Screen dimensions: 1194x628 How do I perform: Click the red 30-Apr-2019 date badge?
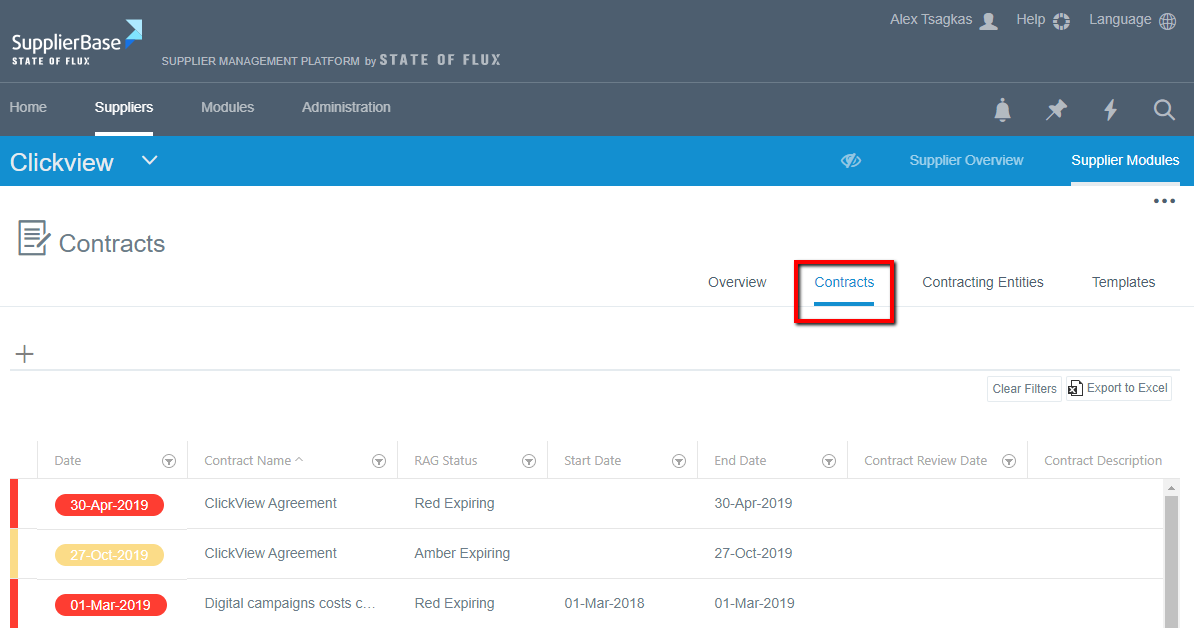click(x=109, y=505)
